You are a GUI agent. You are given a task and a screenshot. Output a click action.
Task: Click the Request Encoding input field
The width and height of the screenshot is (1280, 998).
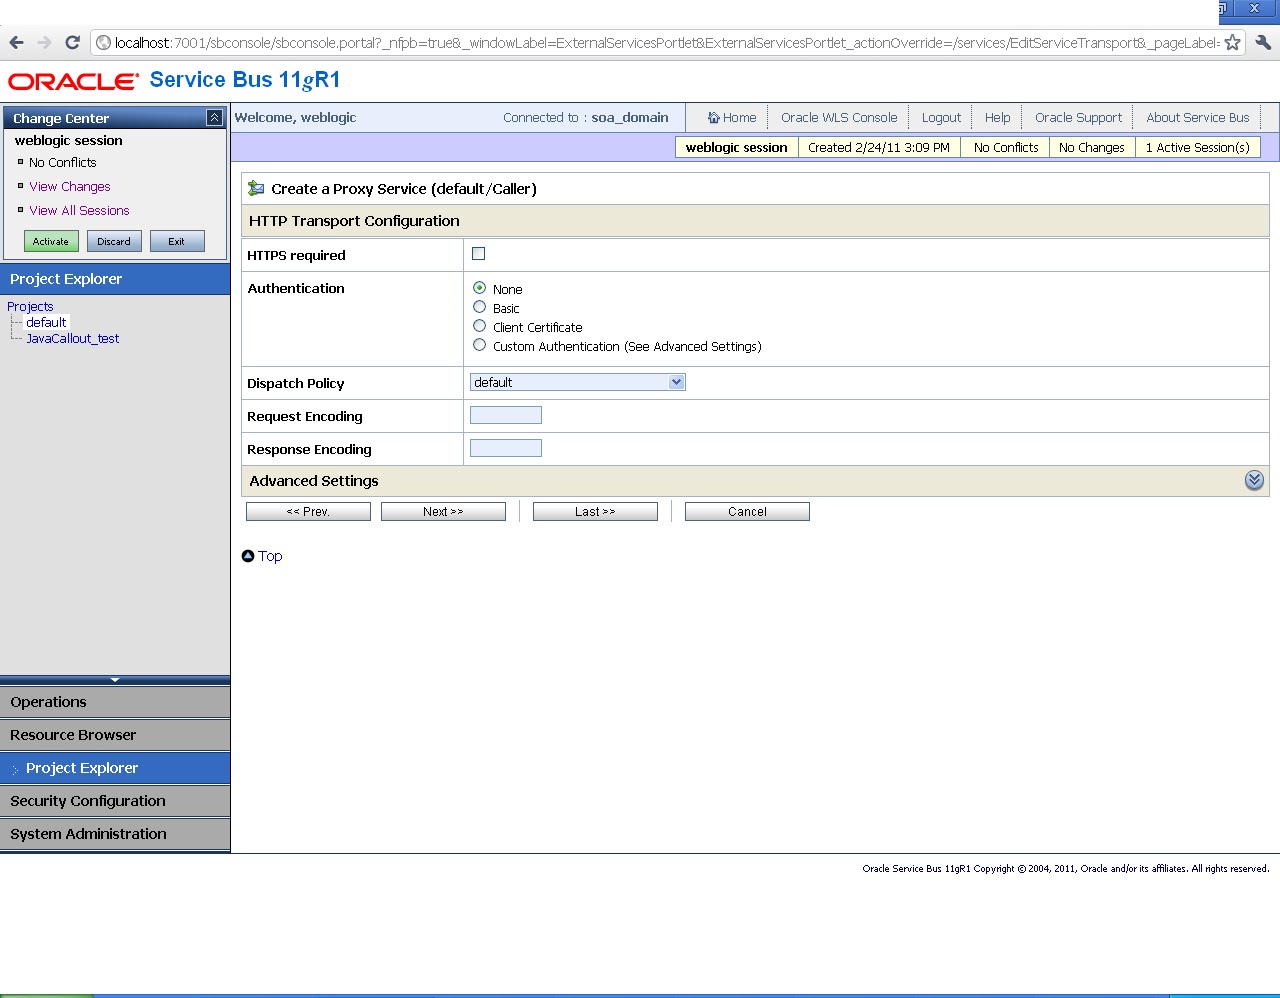(506, 415)
